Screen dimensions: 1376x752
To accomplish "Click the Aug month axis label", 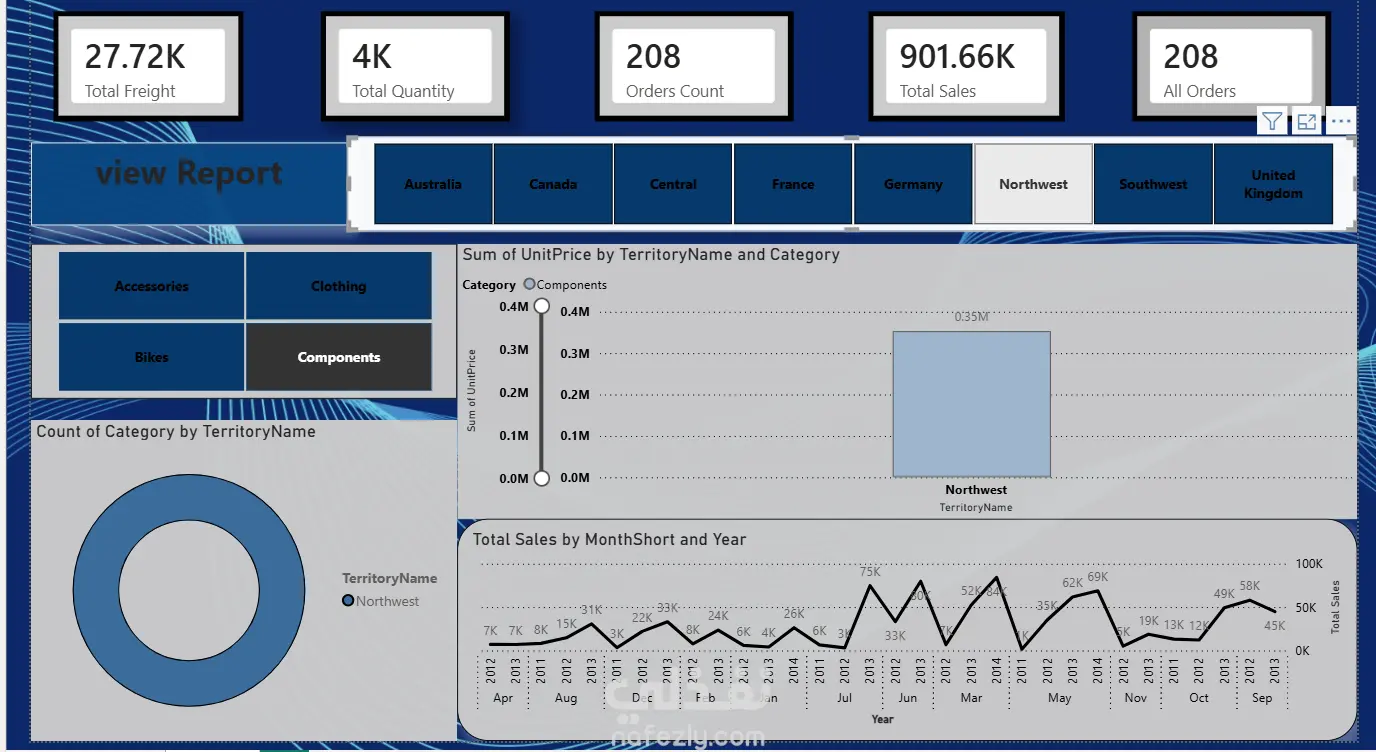I will coord(566,698).
